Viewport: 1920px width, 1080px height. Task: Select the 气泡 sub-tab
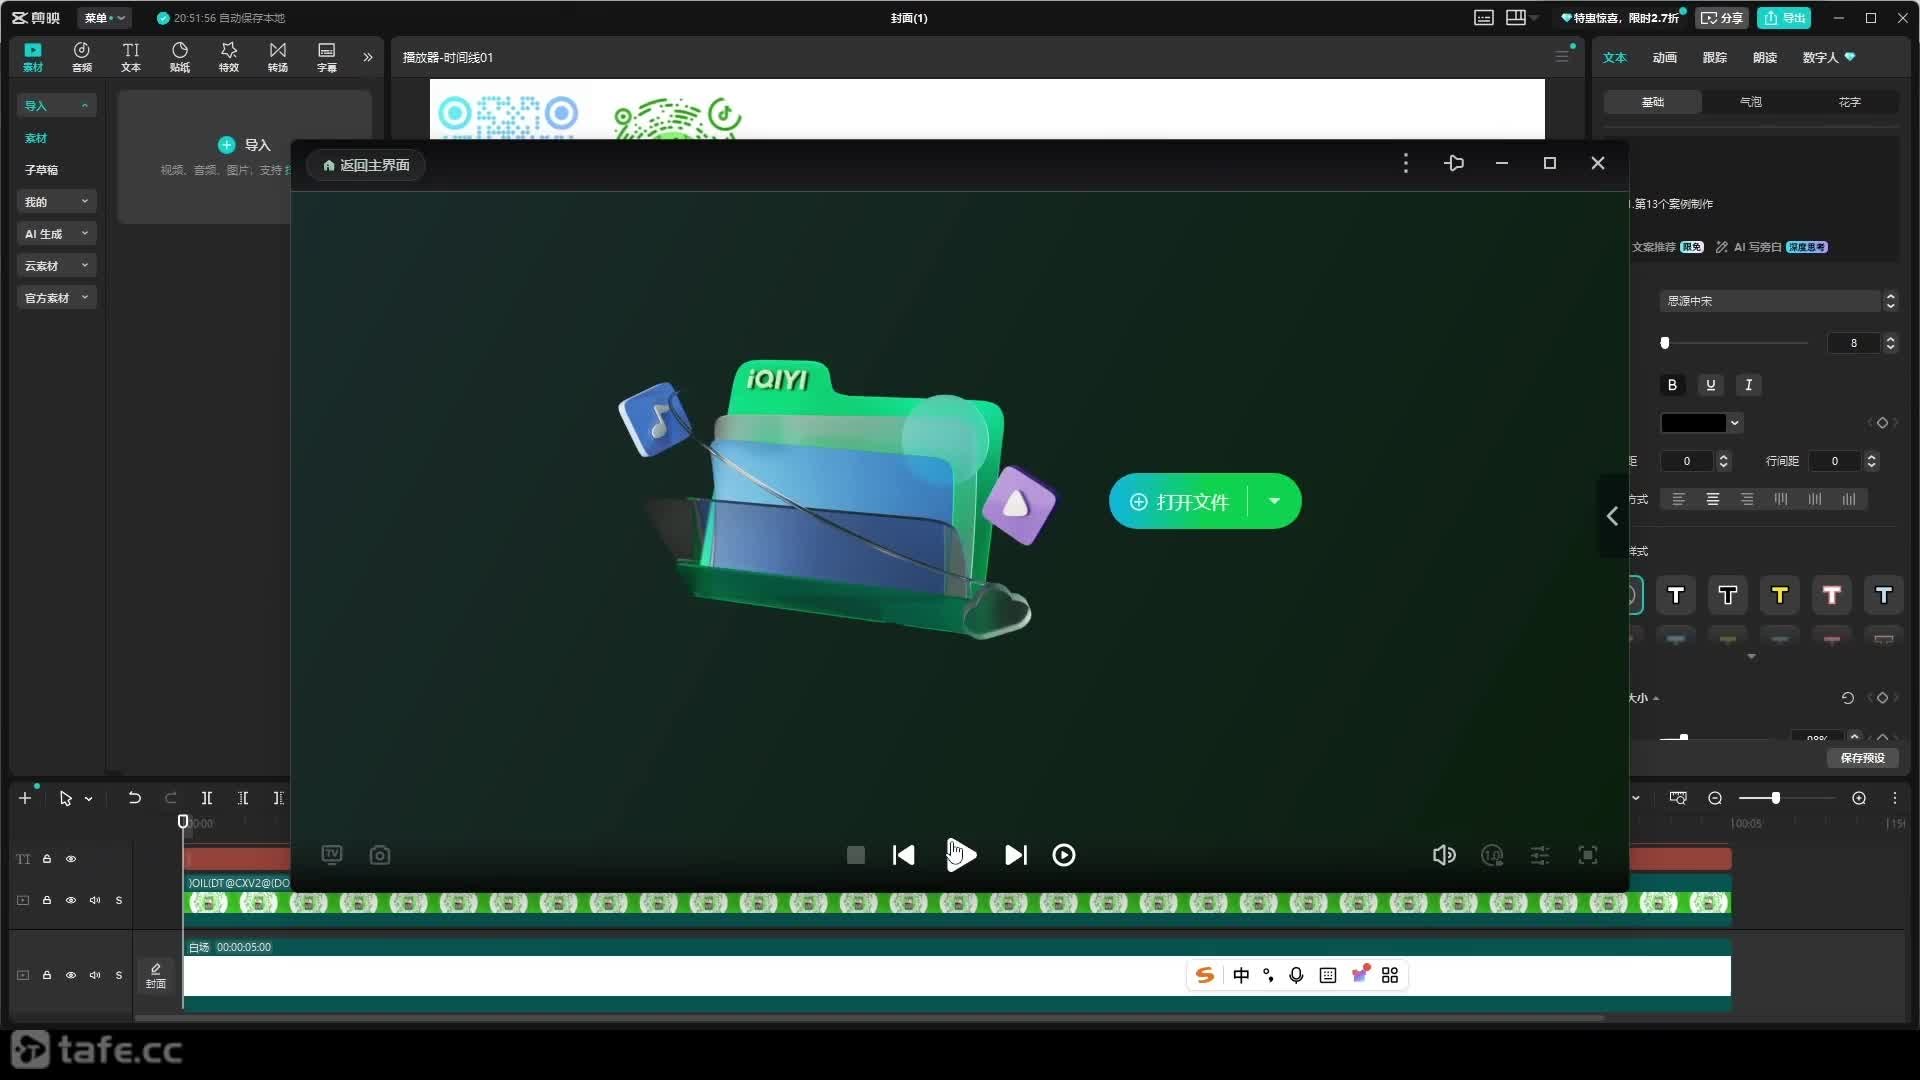(1751, 102)
